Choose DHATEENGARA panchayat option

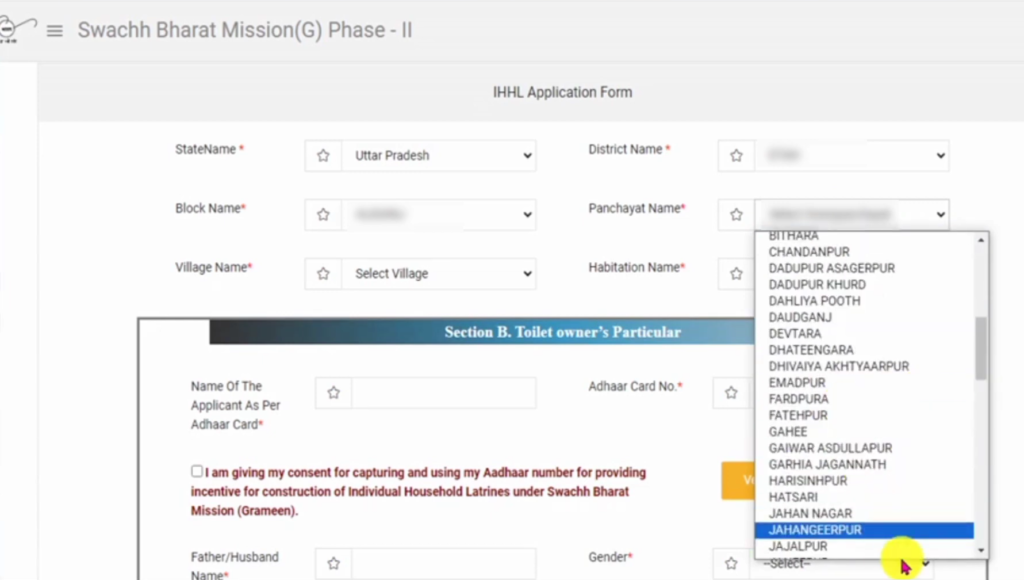[x=864, y=350]
